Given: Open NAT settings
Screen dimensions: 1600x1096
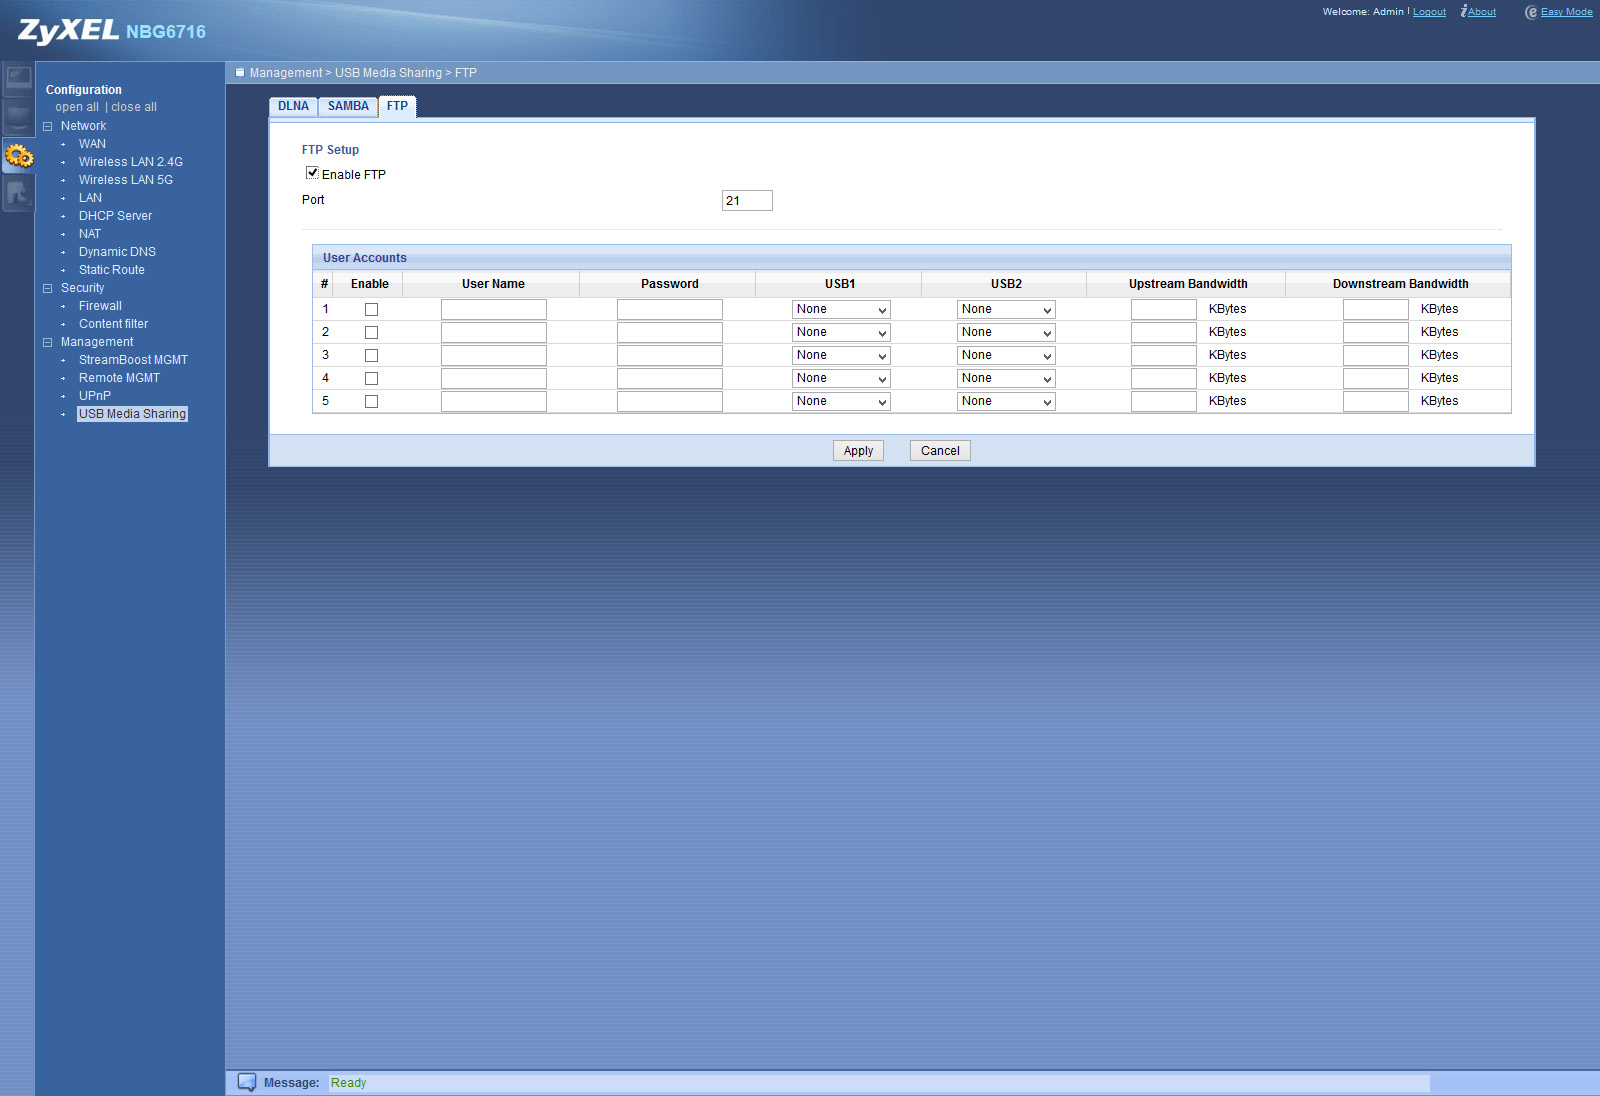Looking at the screenshot, I should click(x=90, y=234).
